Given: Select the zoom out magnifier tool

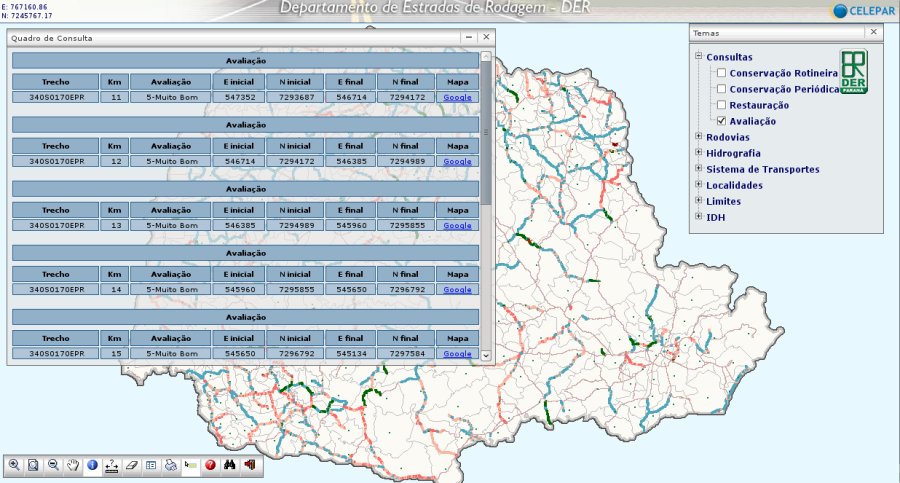Looking at the screenshot, I should click(53, 465).
